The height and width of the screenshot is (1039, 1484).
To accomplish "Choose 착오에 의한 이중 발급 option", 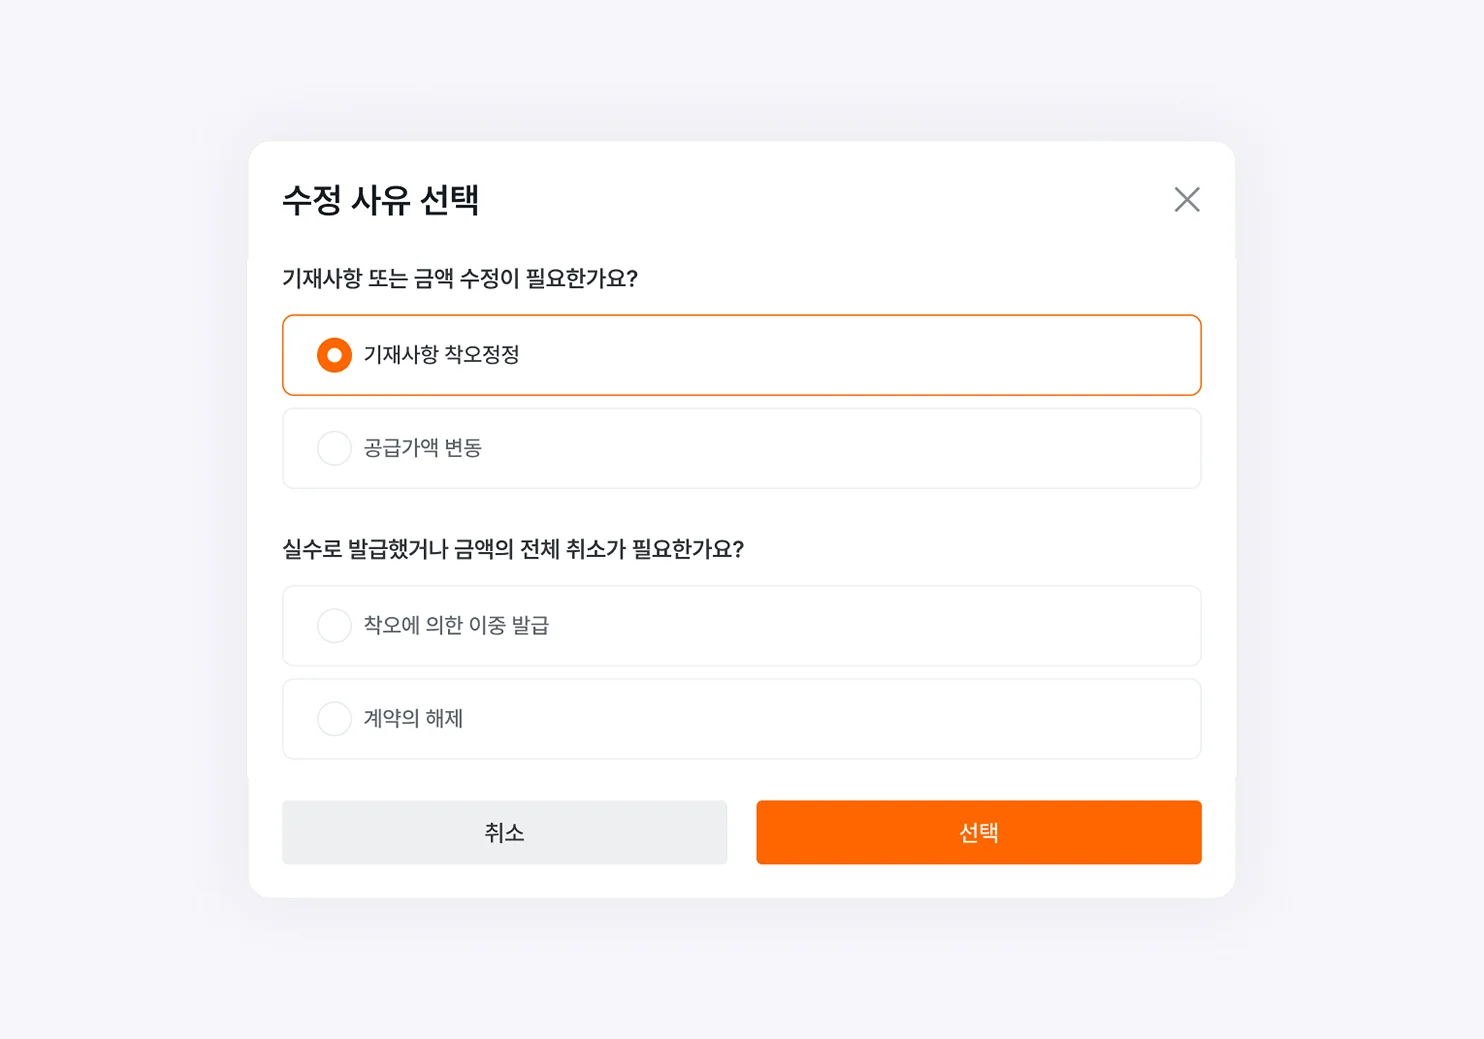I will point(334,625).
